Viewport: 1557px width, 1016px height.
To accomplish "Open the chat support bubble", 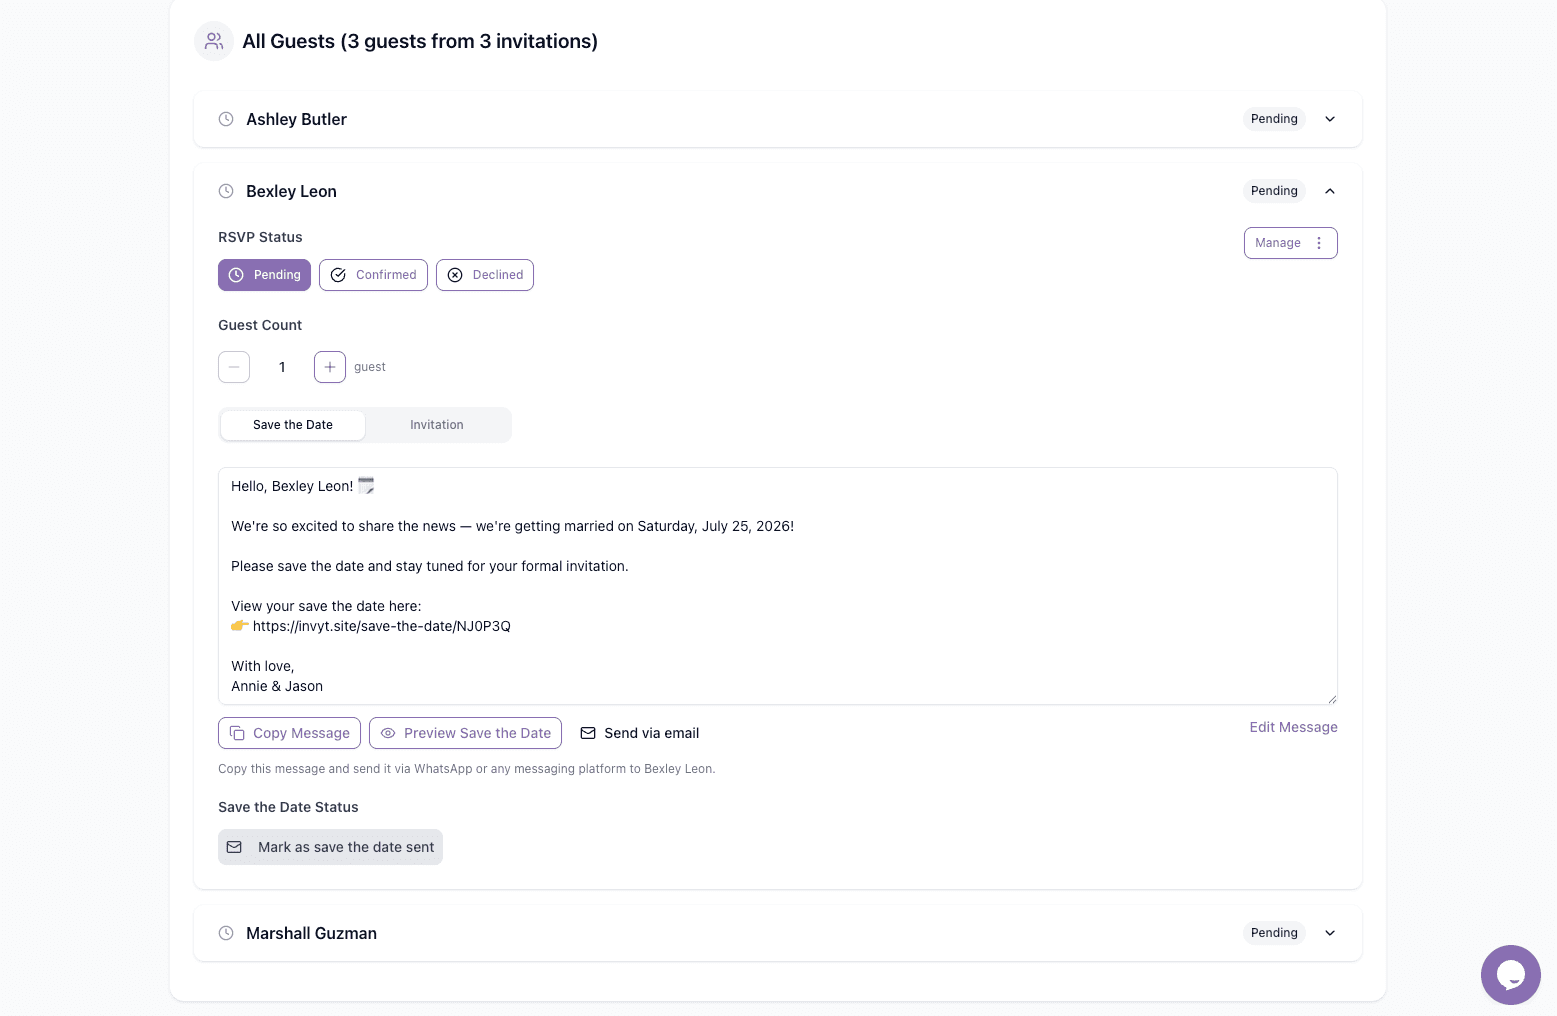I will pyautogui.click(x=1510, y=974).
